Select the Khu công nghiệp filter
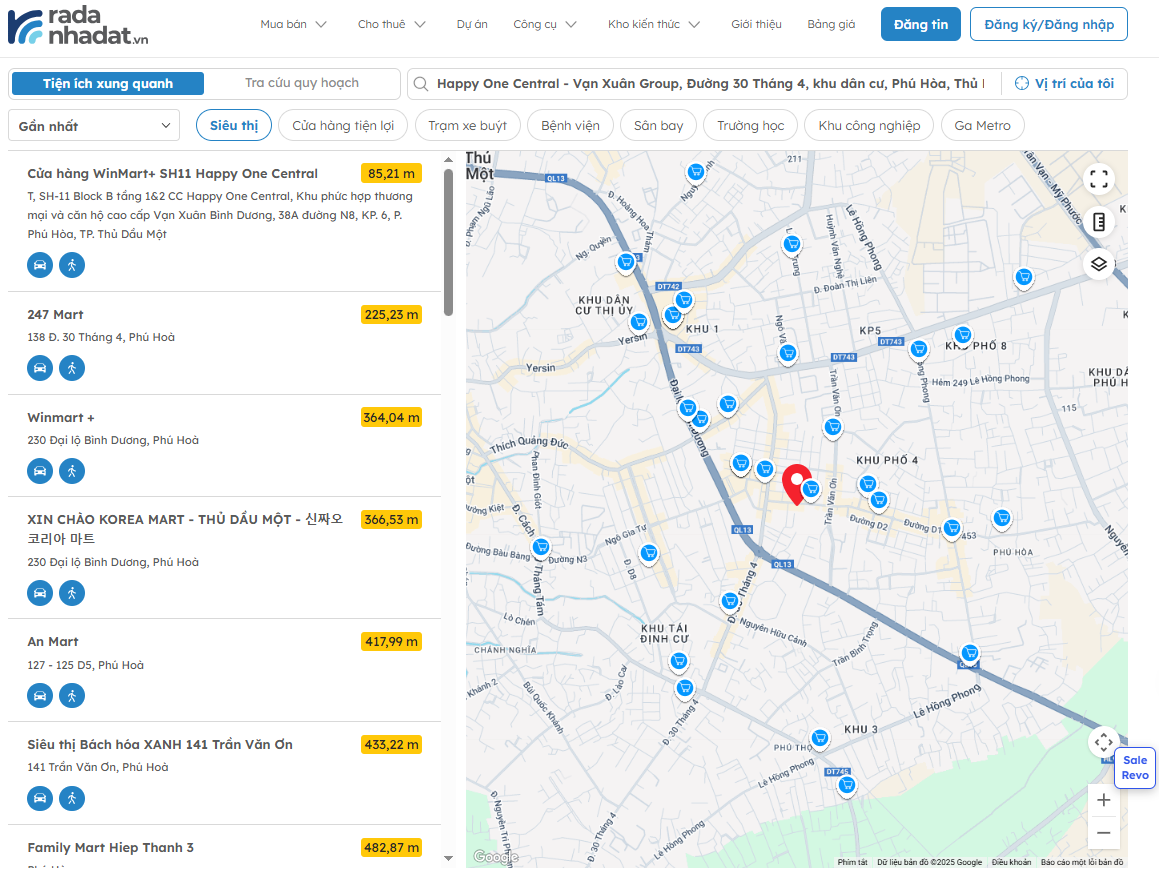This screenshot has width=1159, height=876. [x=869, y=126]
